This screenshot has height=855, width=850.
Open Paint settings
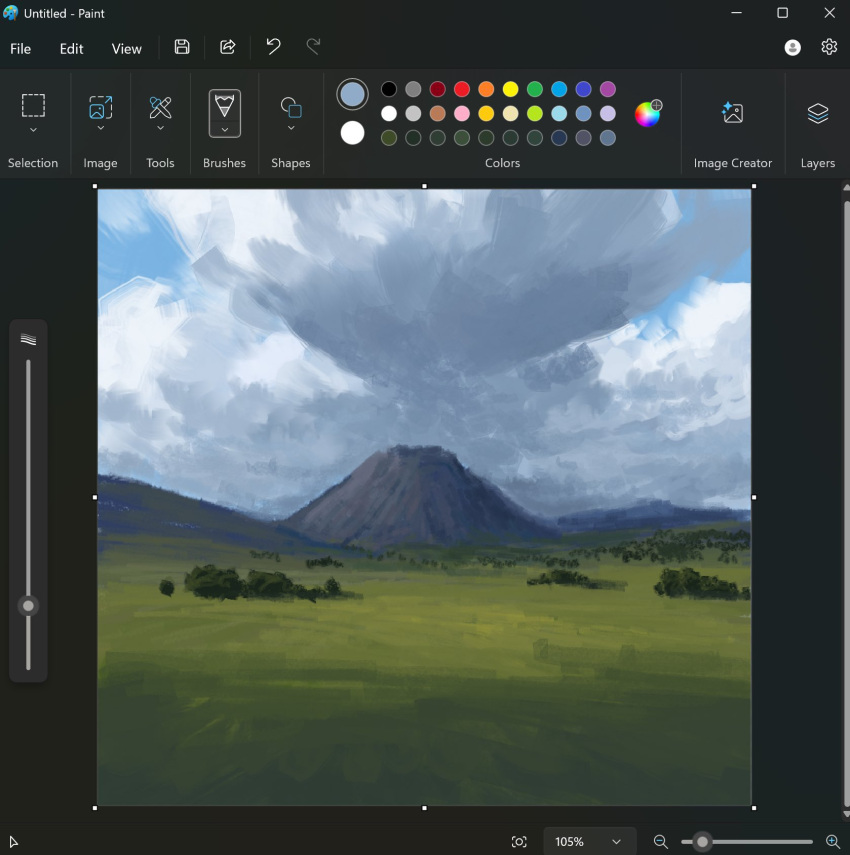828,47
